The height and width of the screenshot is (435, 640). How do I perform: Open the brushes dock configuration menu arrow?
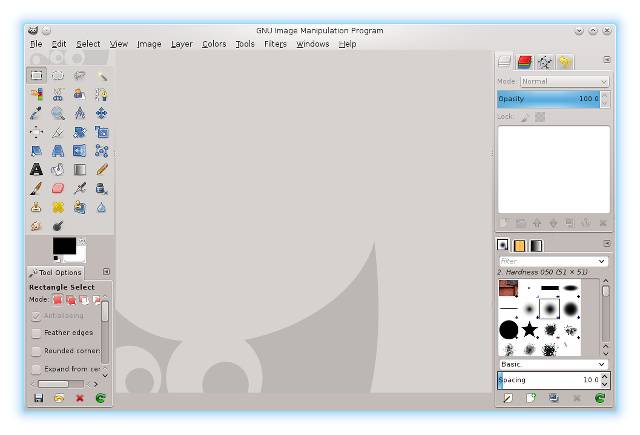tap(607, 244)
